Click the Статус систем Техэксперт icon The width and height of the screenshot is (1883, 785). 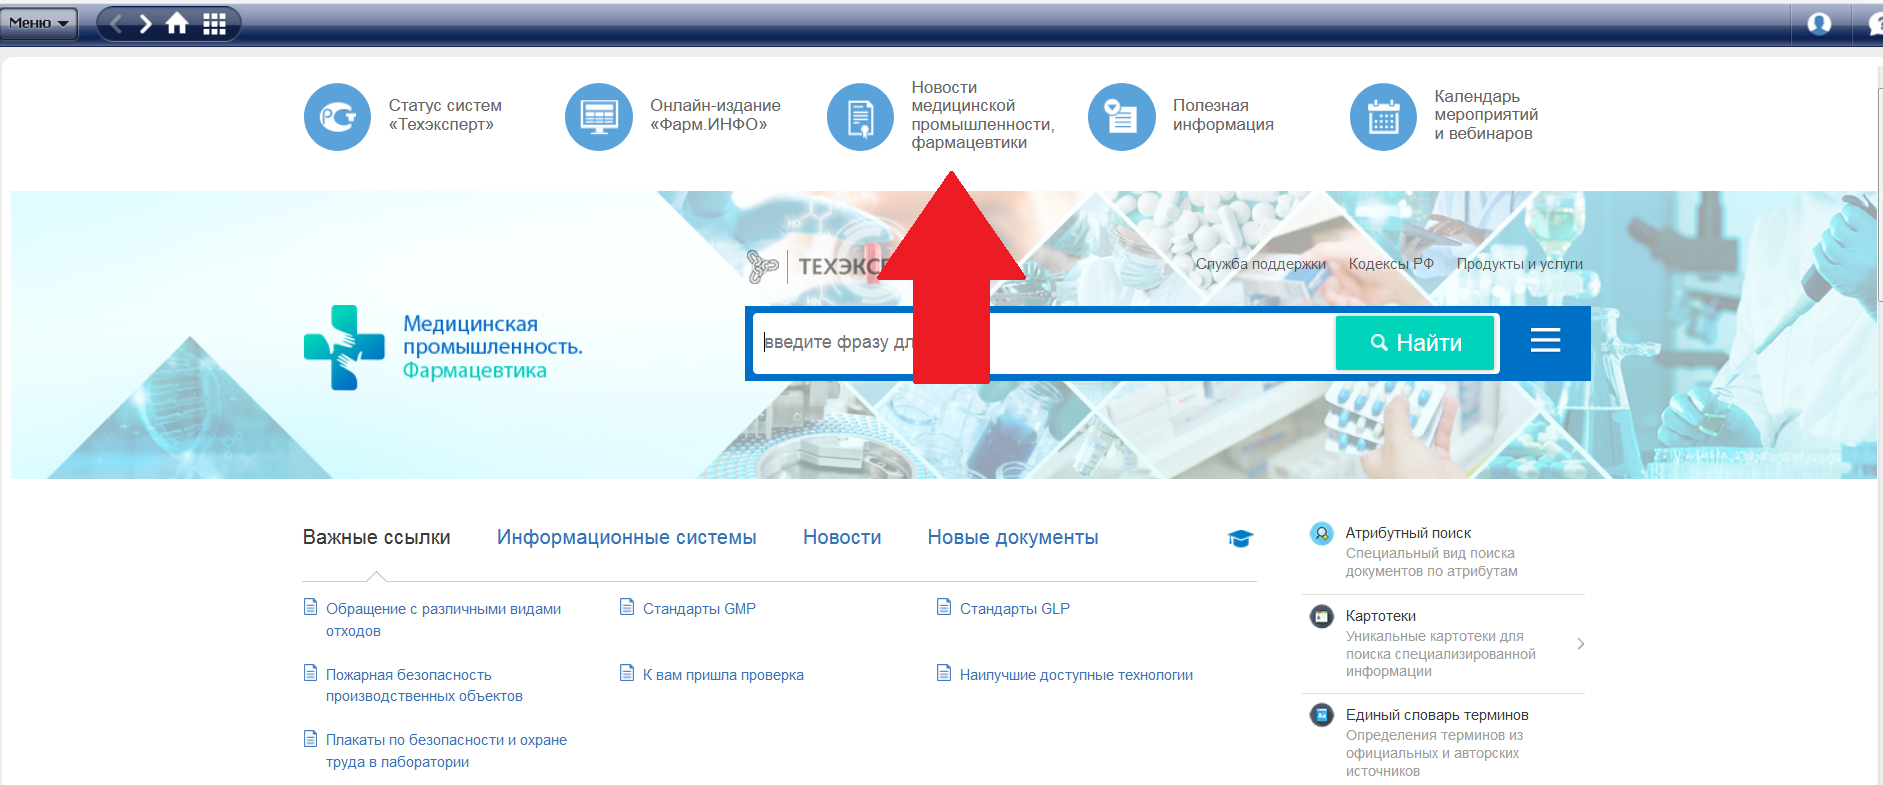coord(337,117)
